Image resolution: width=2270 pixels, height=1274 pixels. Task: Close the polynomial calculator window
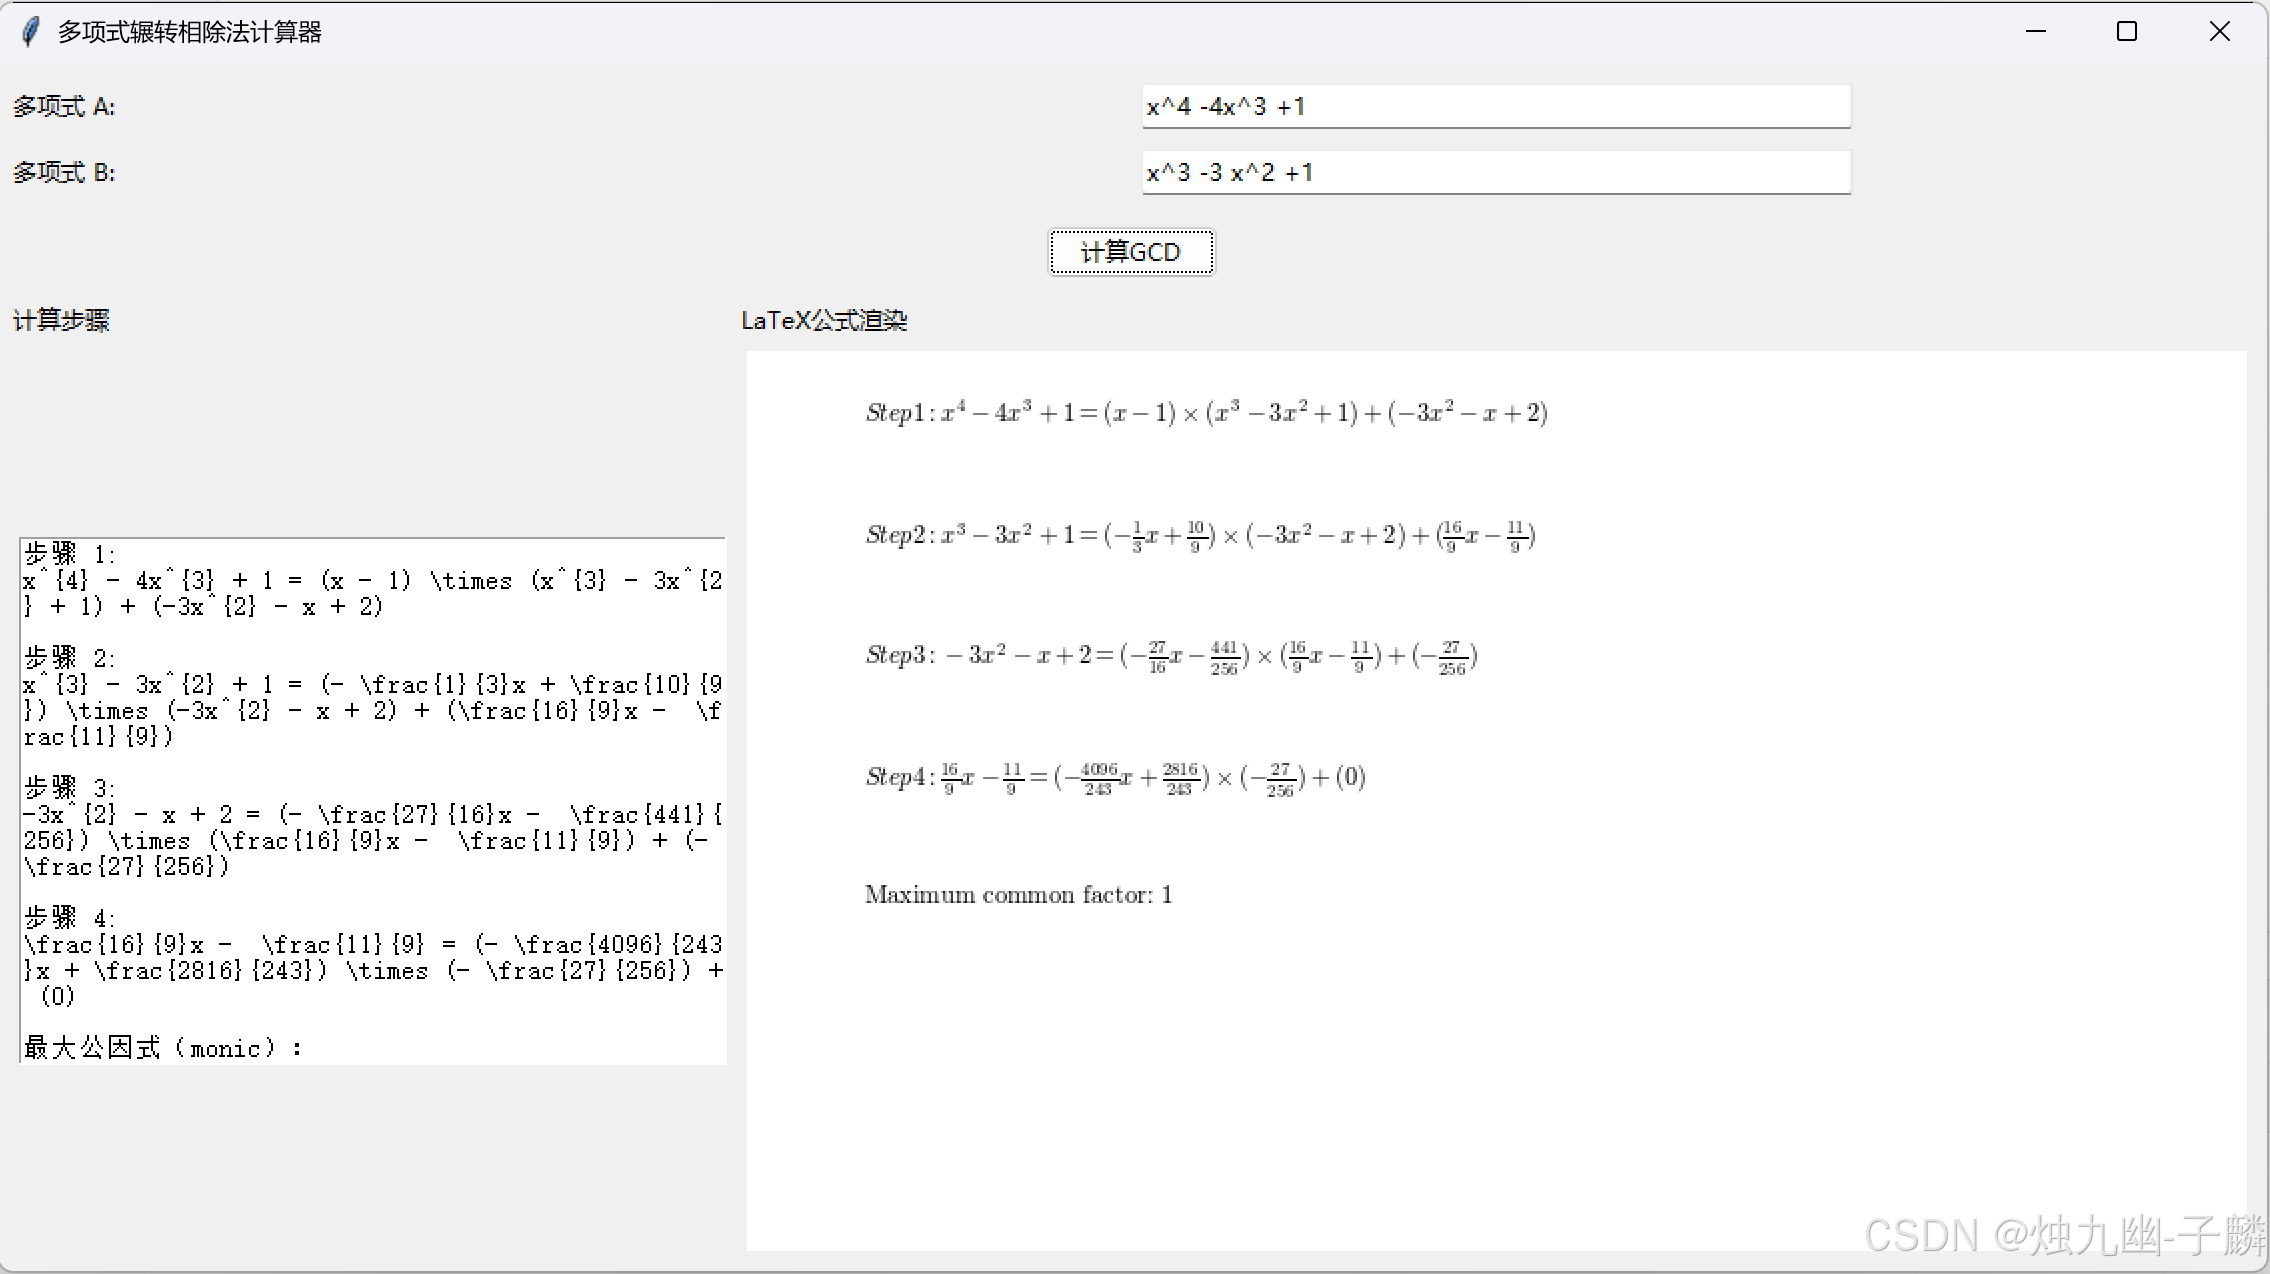click(x=2219, y=32)
